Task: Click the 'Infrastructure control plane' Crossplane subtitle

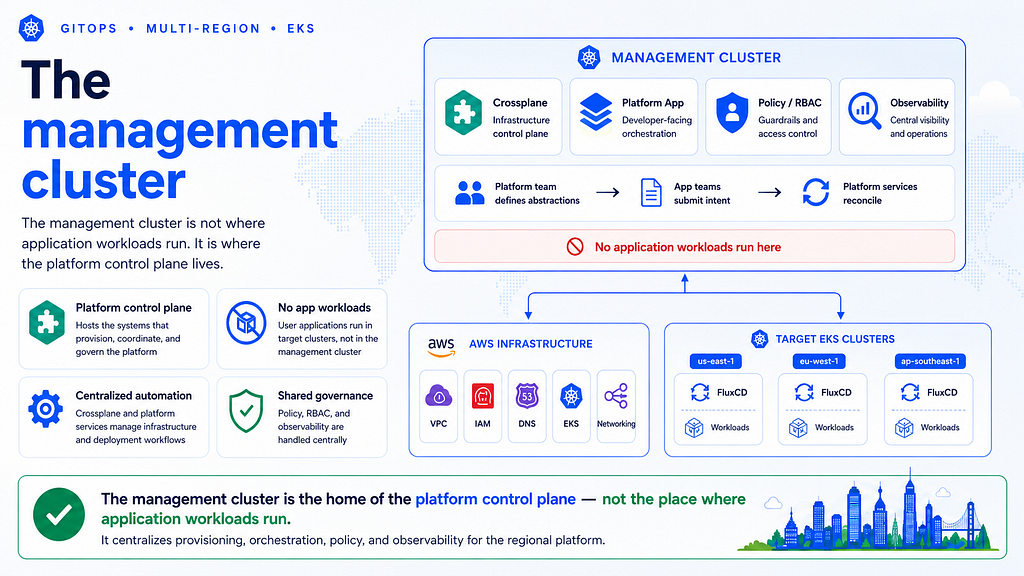Action: click(x=521, y=127)
